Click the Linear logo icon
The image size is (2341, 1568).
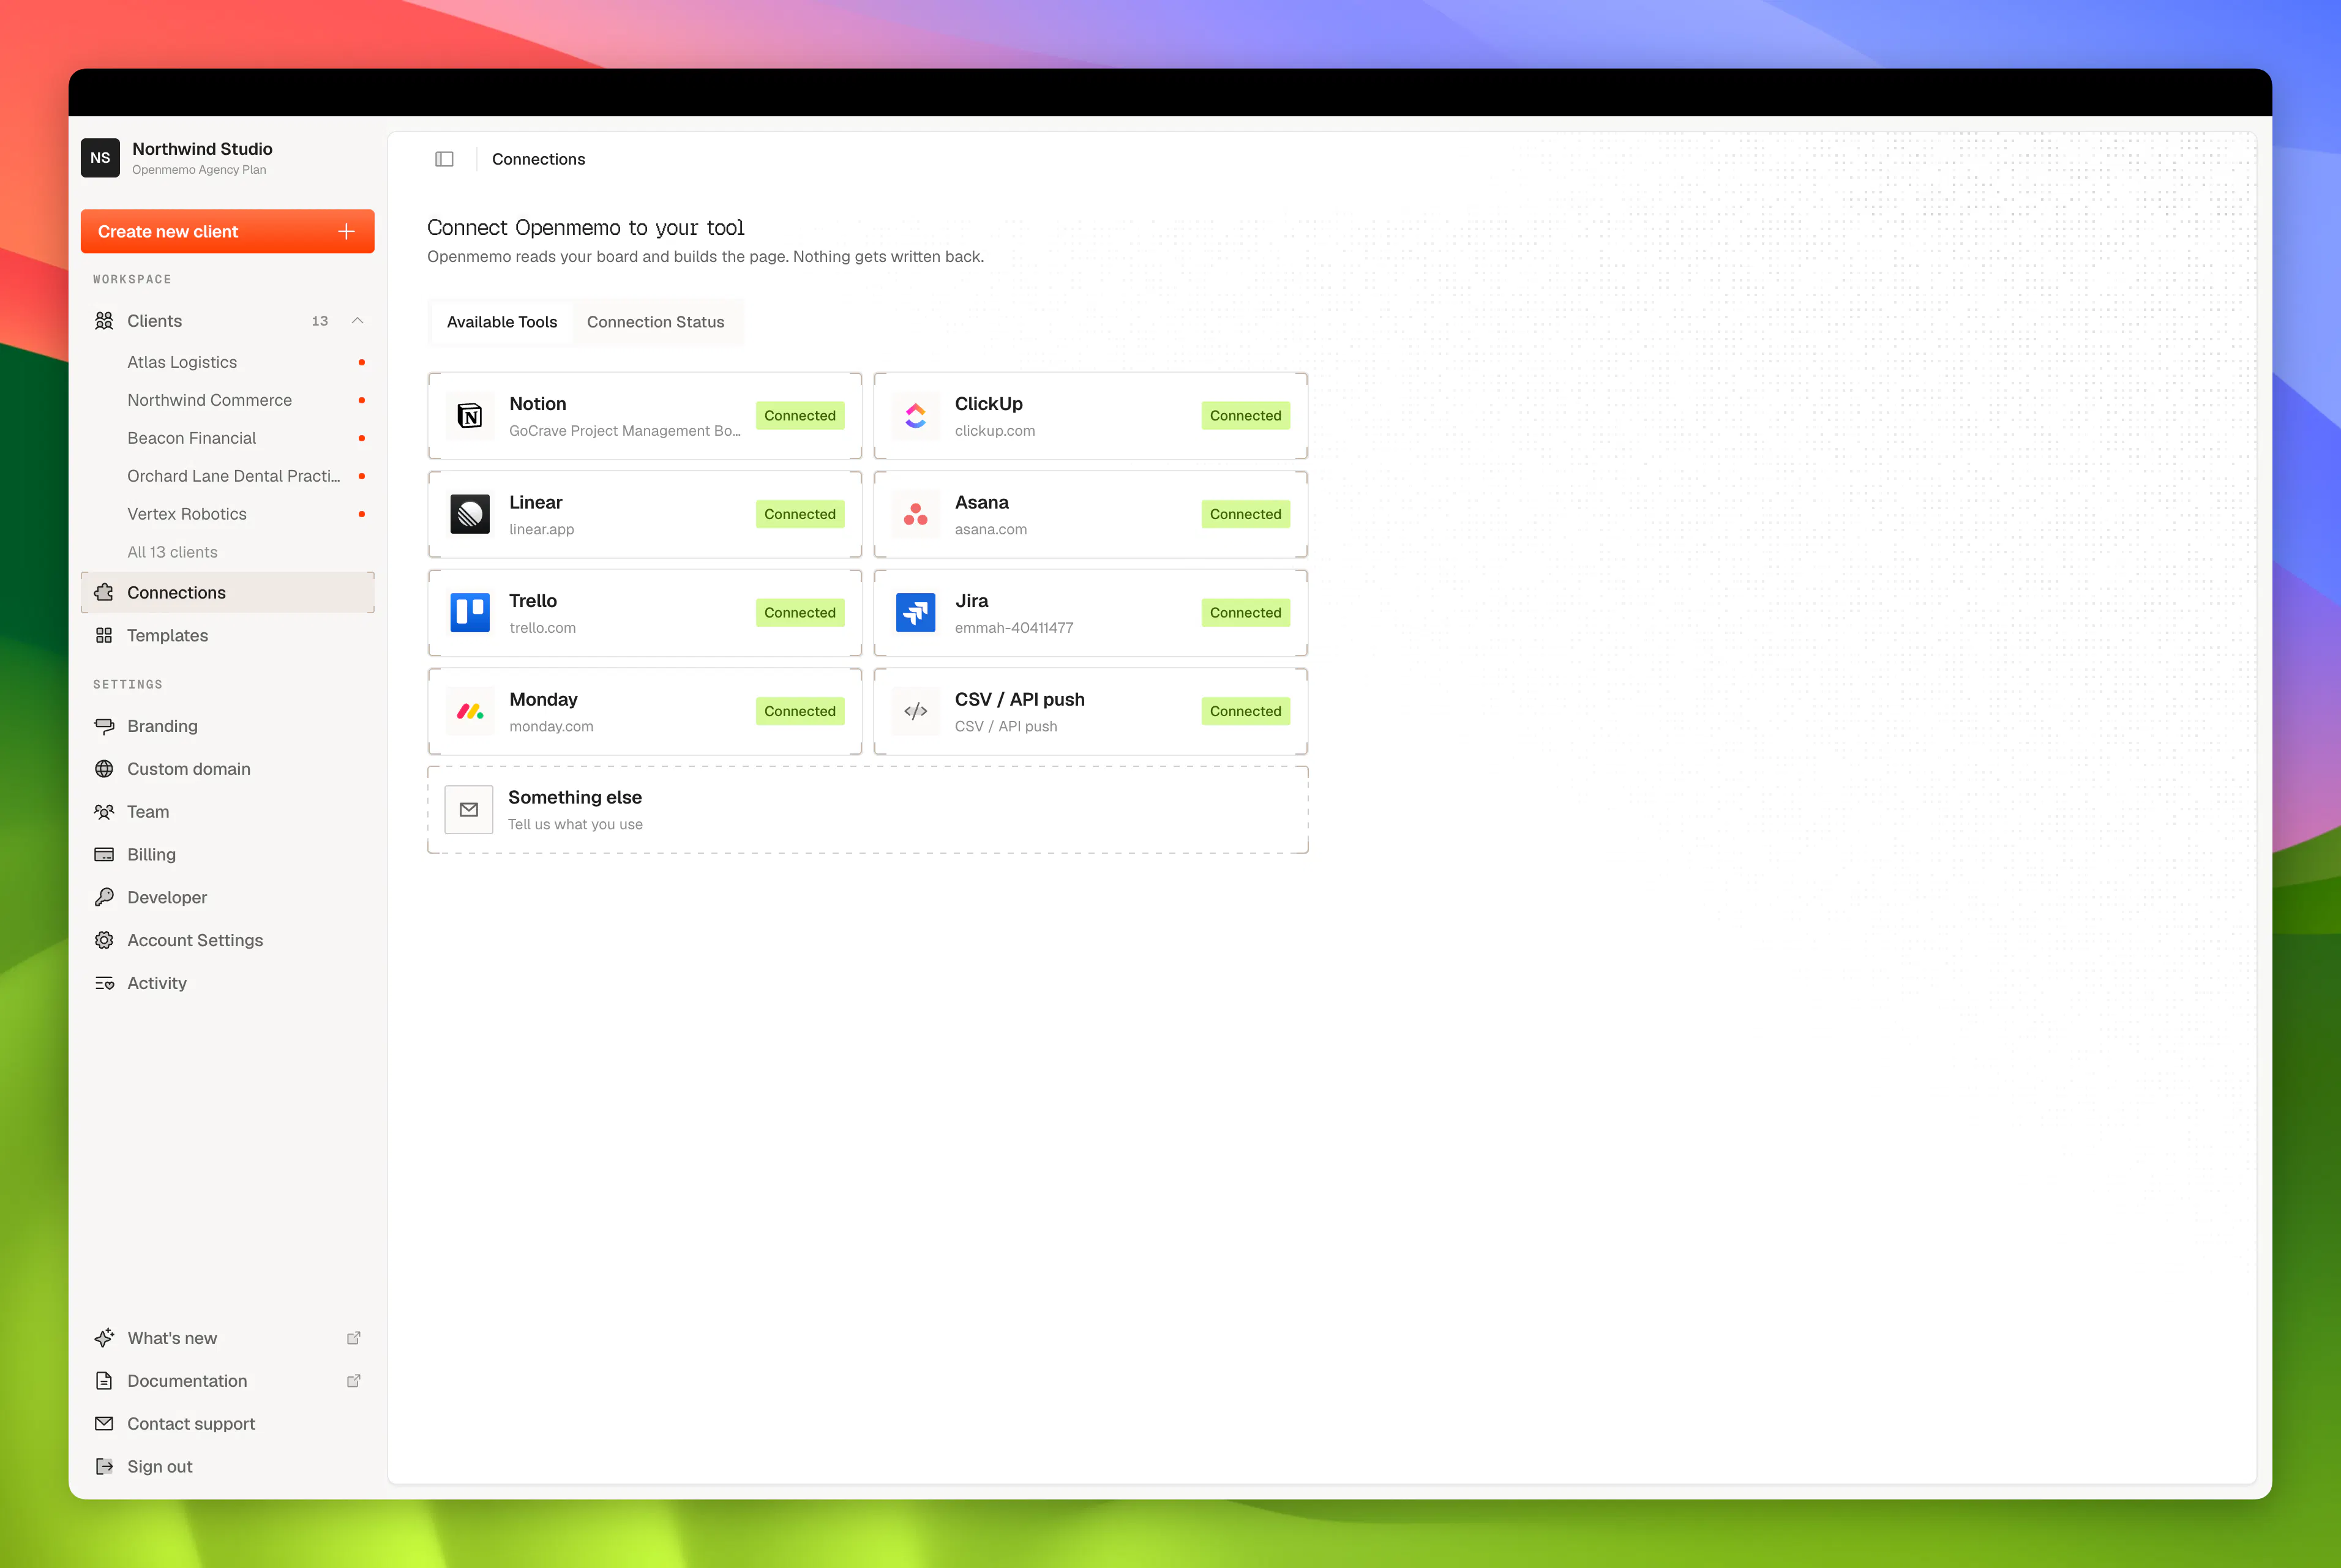point(470,514)
